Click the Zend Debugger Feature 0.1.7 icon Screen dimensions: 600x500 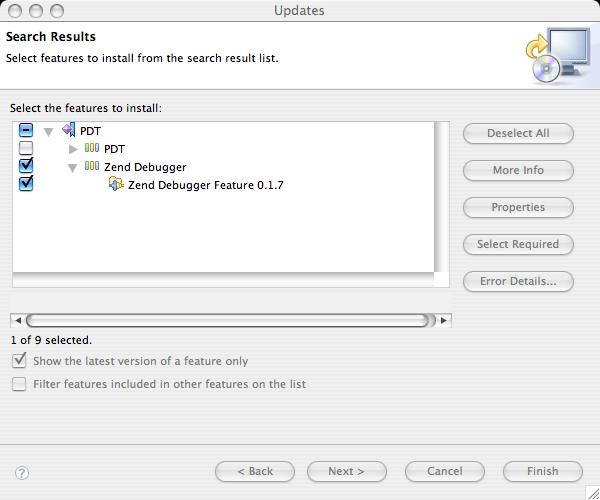[116, 184]
